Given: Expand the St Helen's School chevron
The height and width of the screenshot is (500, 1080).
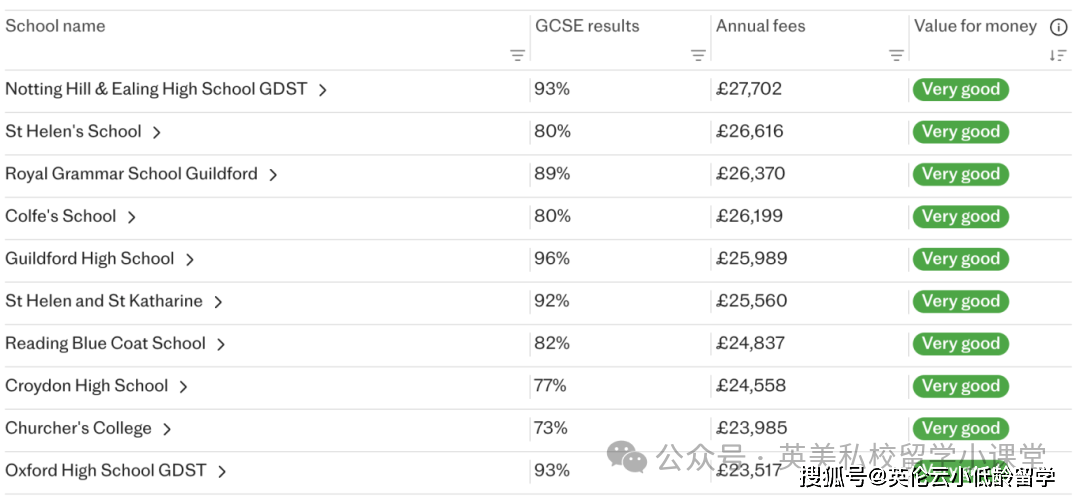Looking at the screenshot, I should point(156,132).
